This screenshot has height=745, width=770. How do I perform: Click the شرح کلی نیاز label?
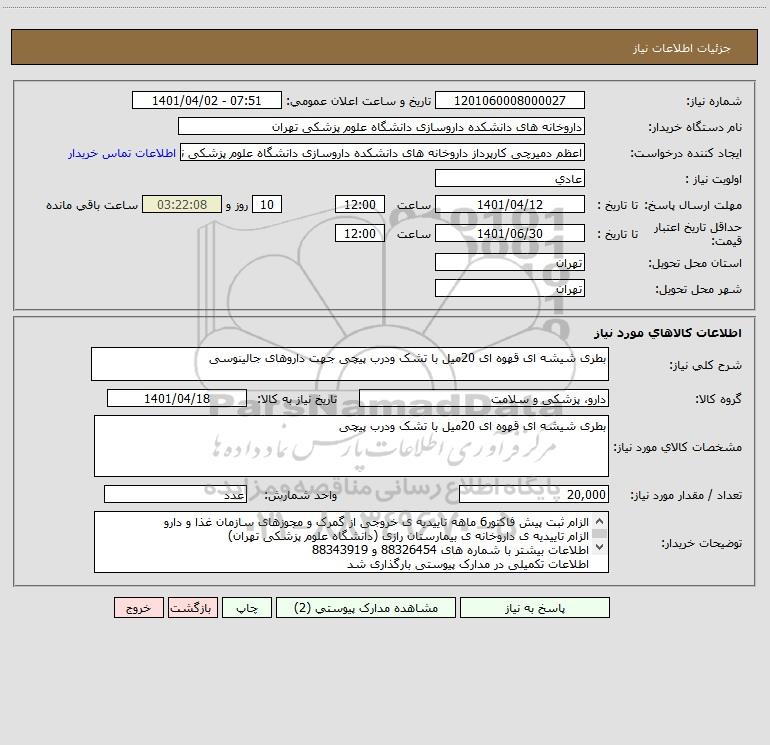pyautogui.click(x=706, y=365)
